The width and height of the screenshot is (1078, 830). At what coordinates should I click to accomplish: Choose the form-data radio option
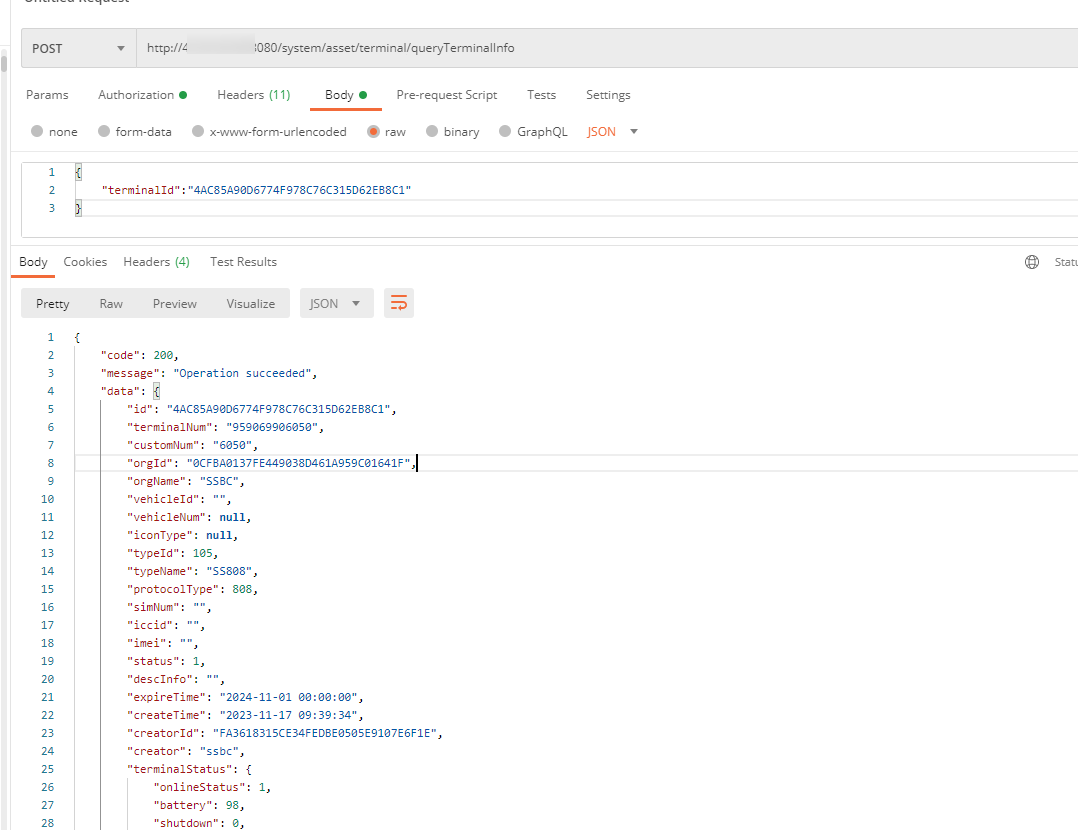104,132
